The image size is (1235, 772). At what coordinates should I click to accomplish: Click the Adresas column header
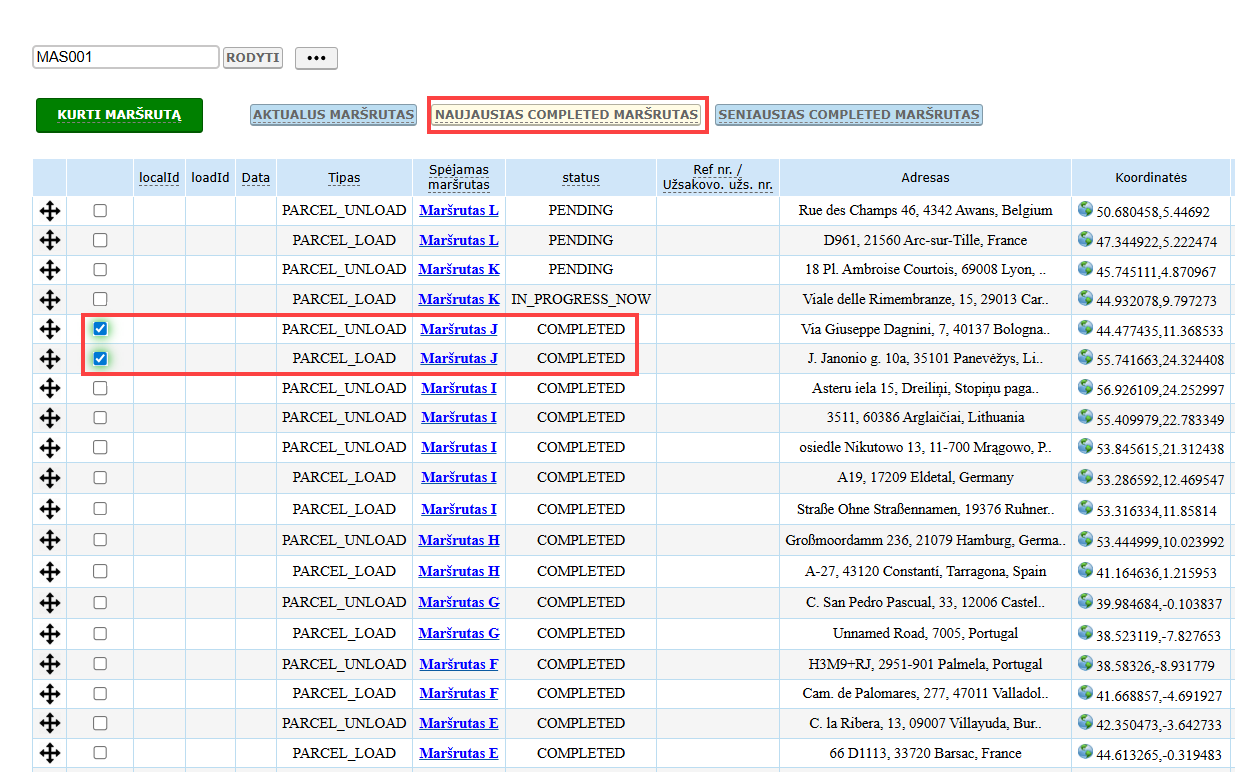pyautogui.click(x=925, y=178)
